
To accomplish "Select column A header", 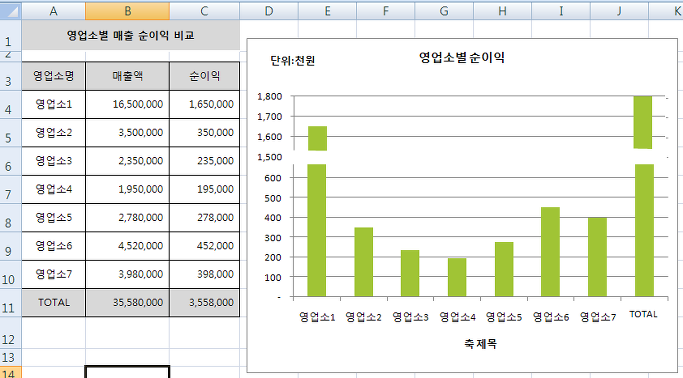I will click(54, 11).
